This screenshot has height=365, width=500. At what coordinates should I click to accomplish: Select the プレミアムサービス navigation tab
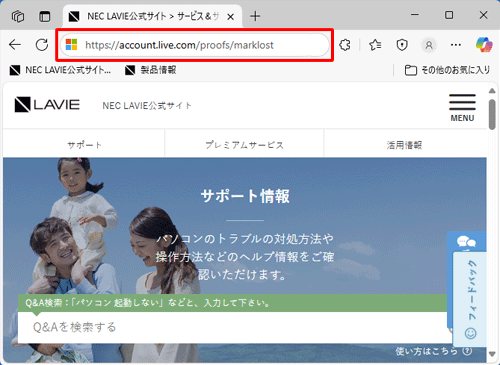click(244, 145)
